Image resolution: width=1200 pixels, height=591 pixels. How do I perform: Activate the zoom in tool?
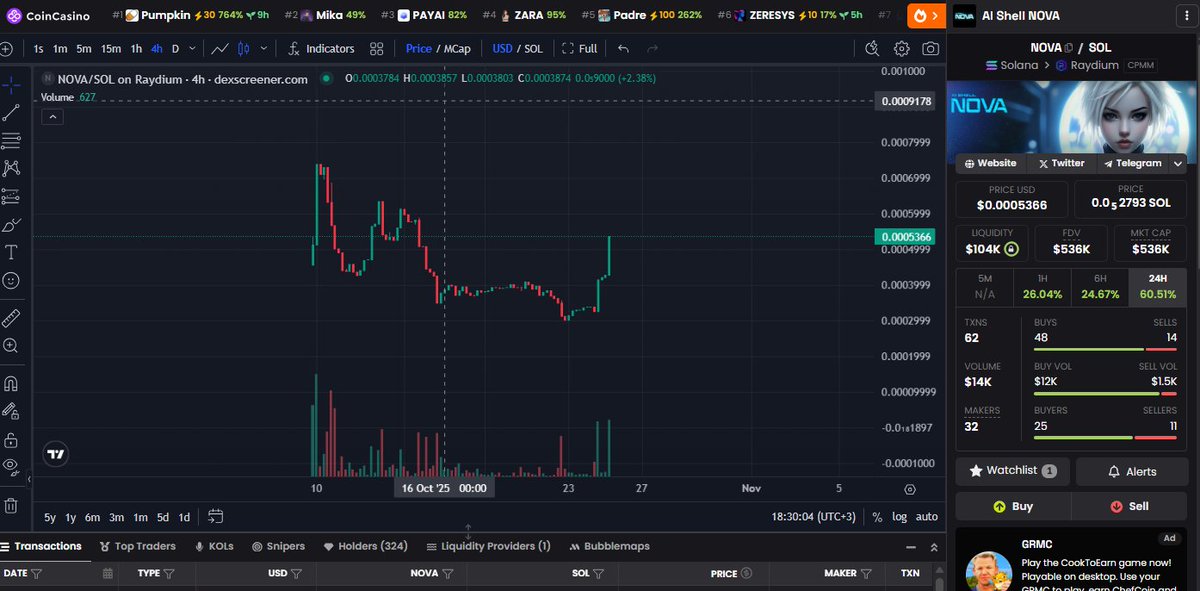pyautogui.click(x=11, y=346)
